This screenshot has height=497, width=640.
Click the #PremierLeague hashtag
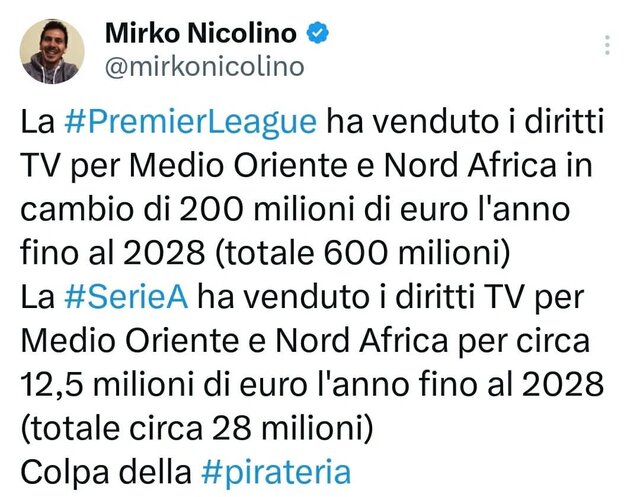tap(190, 122)
